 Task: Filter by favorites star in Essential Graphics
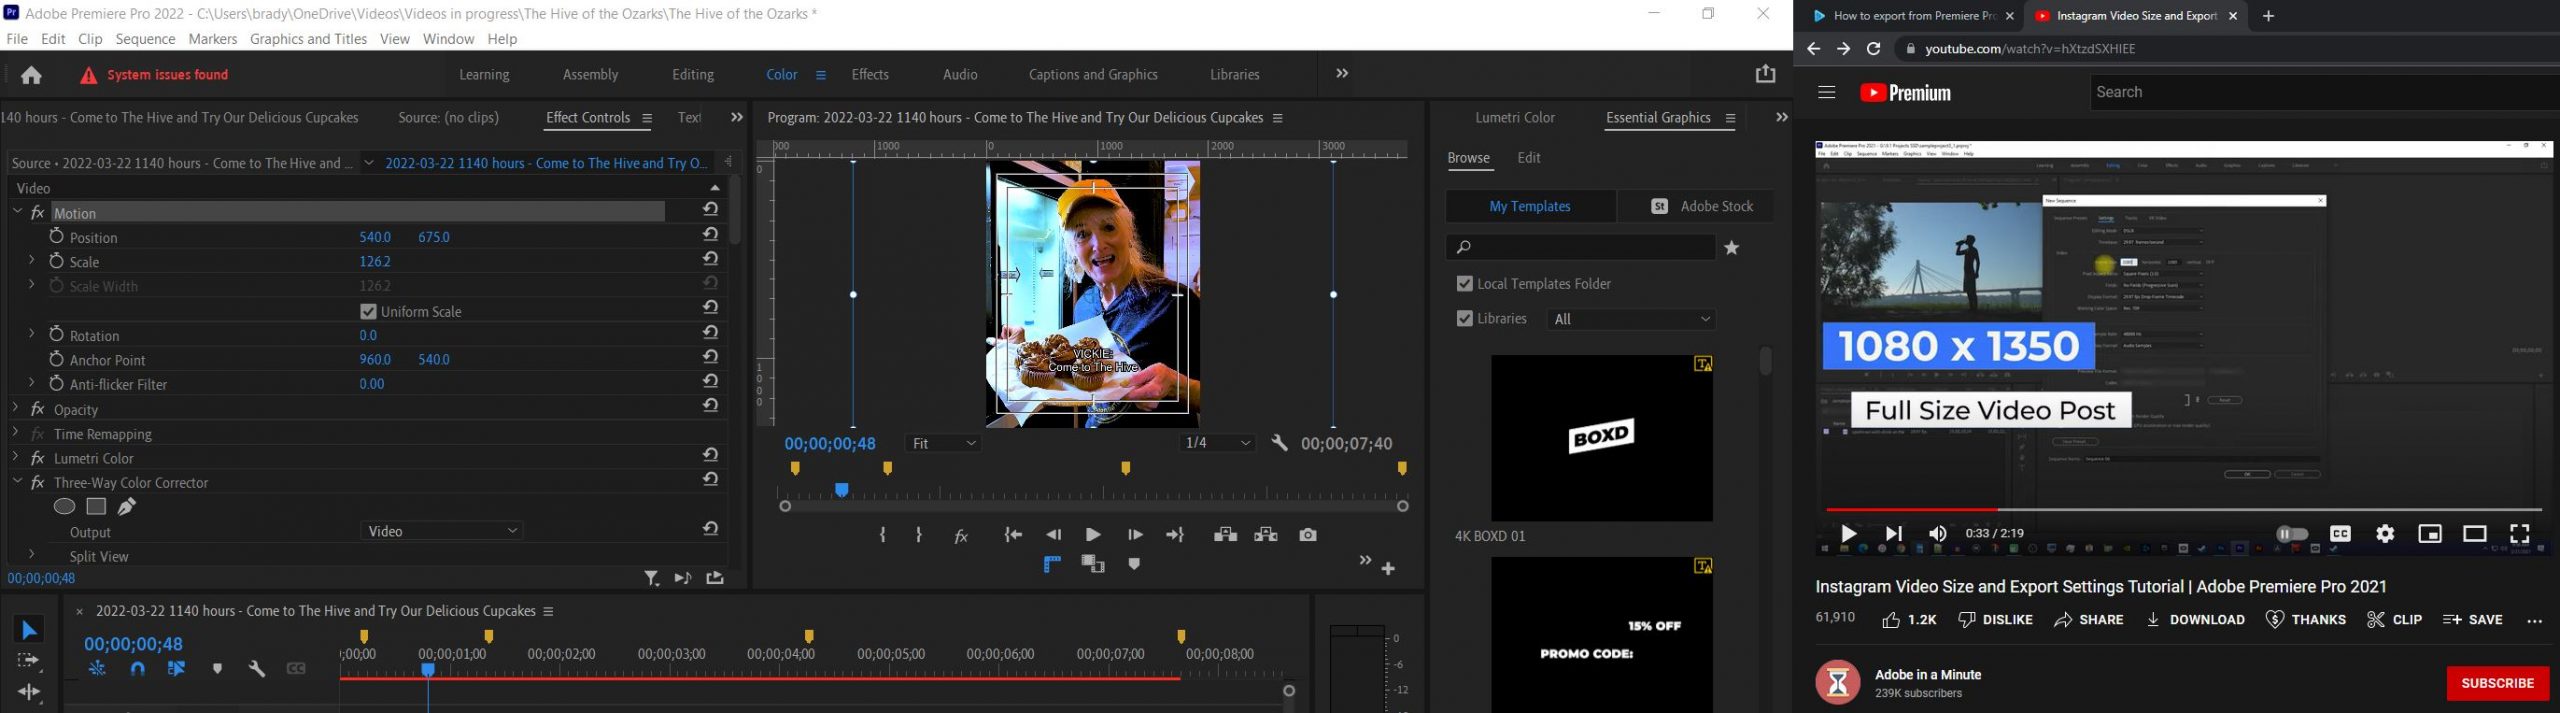pyautogui.click(x=1732, y=248)
